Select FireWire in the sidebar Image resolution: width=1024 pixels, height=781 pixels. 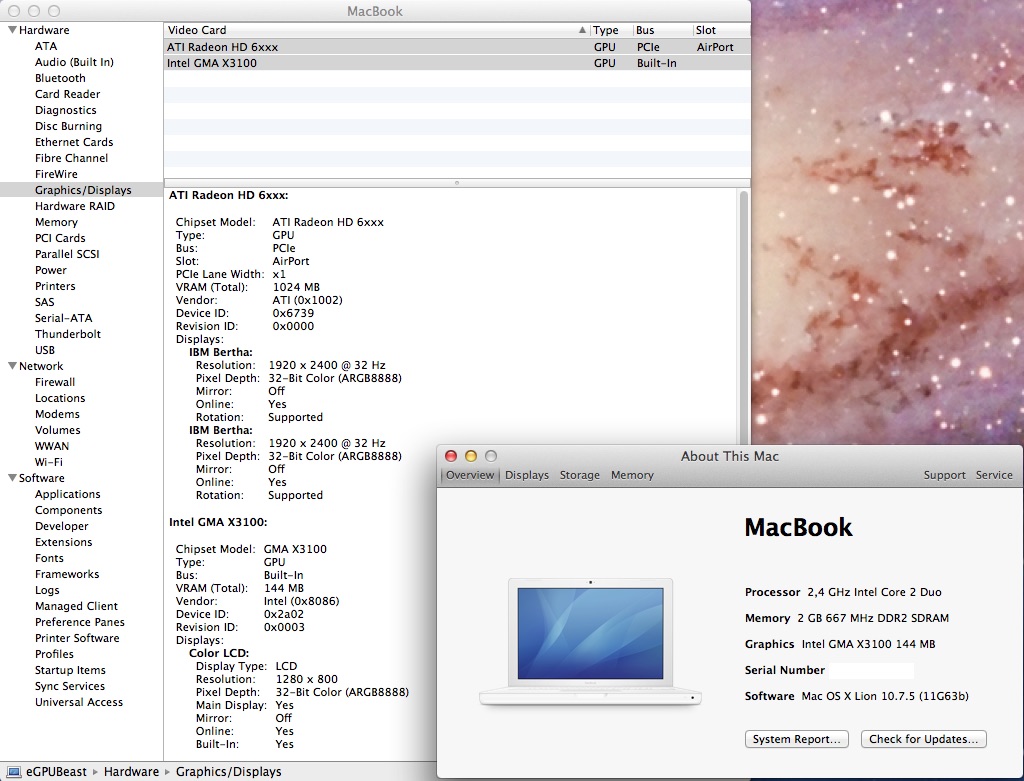tap(56, 174)
